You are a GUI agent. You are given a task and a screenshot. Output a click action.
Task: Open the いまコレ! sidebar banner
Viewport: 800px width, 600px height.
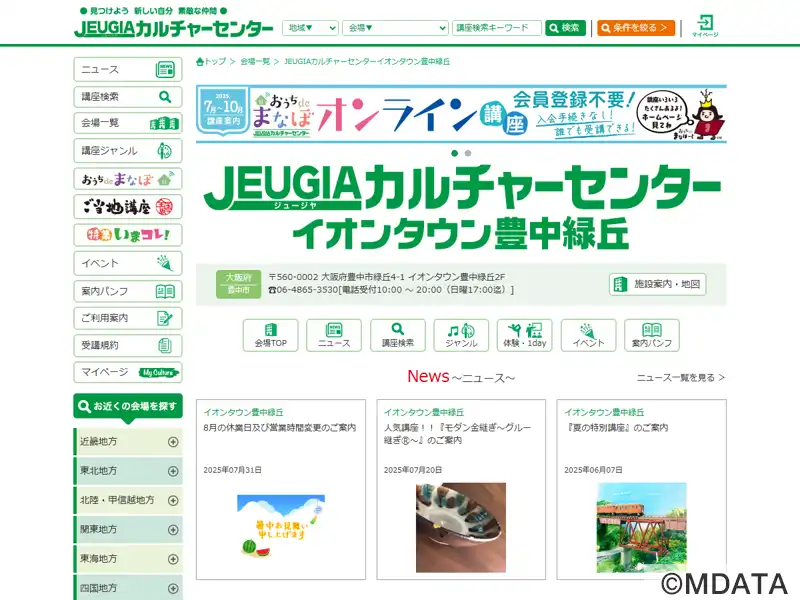[128, 235]
